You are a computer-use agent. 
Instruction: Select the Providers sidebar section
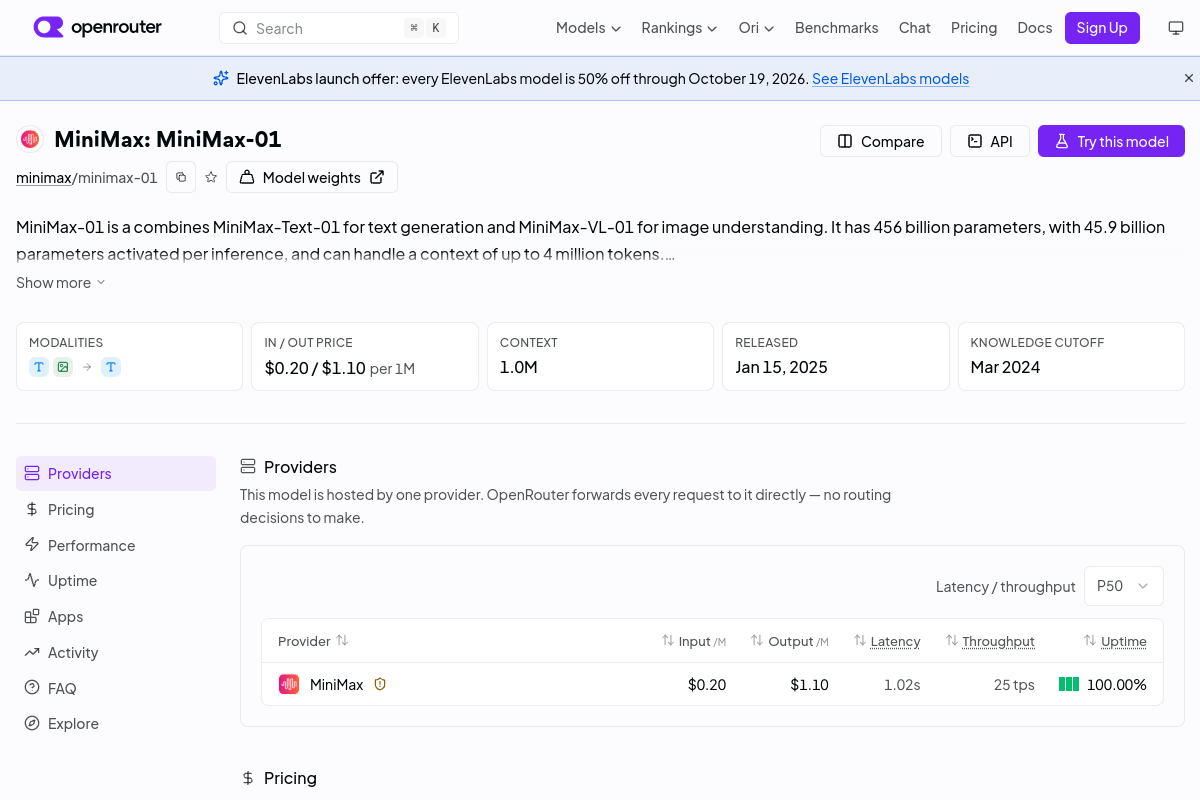pos(116,474)
